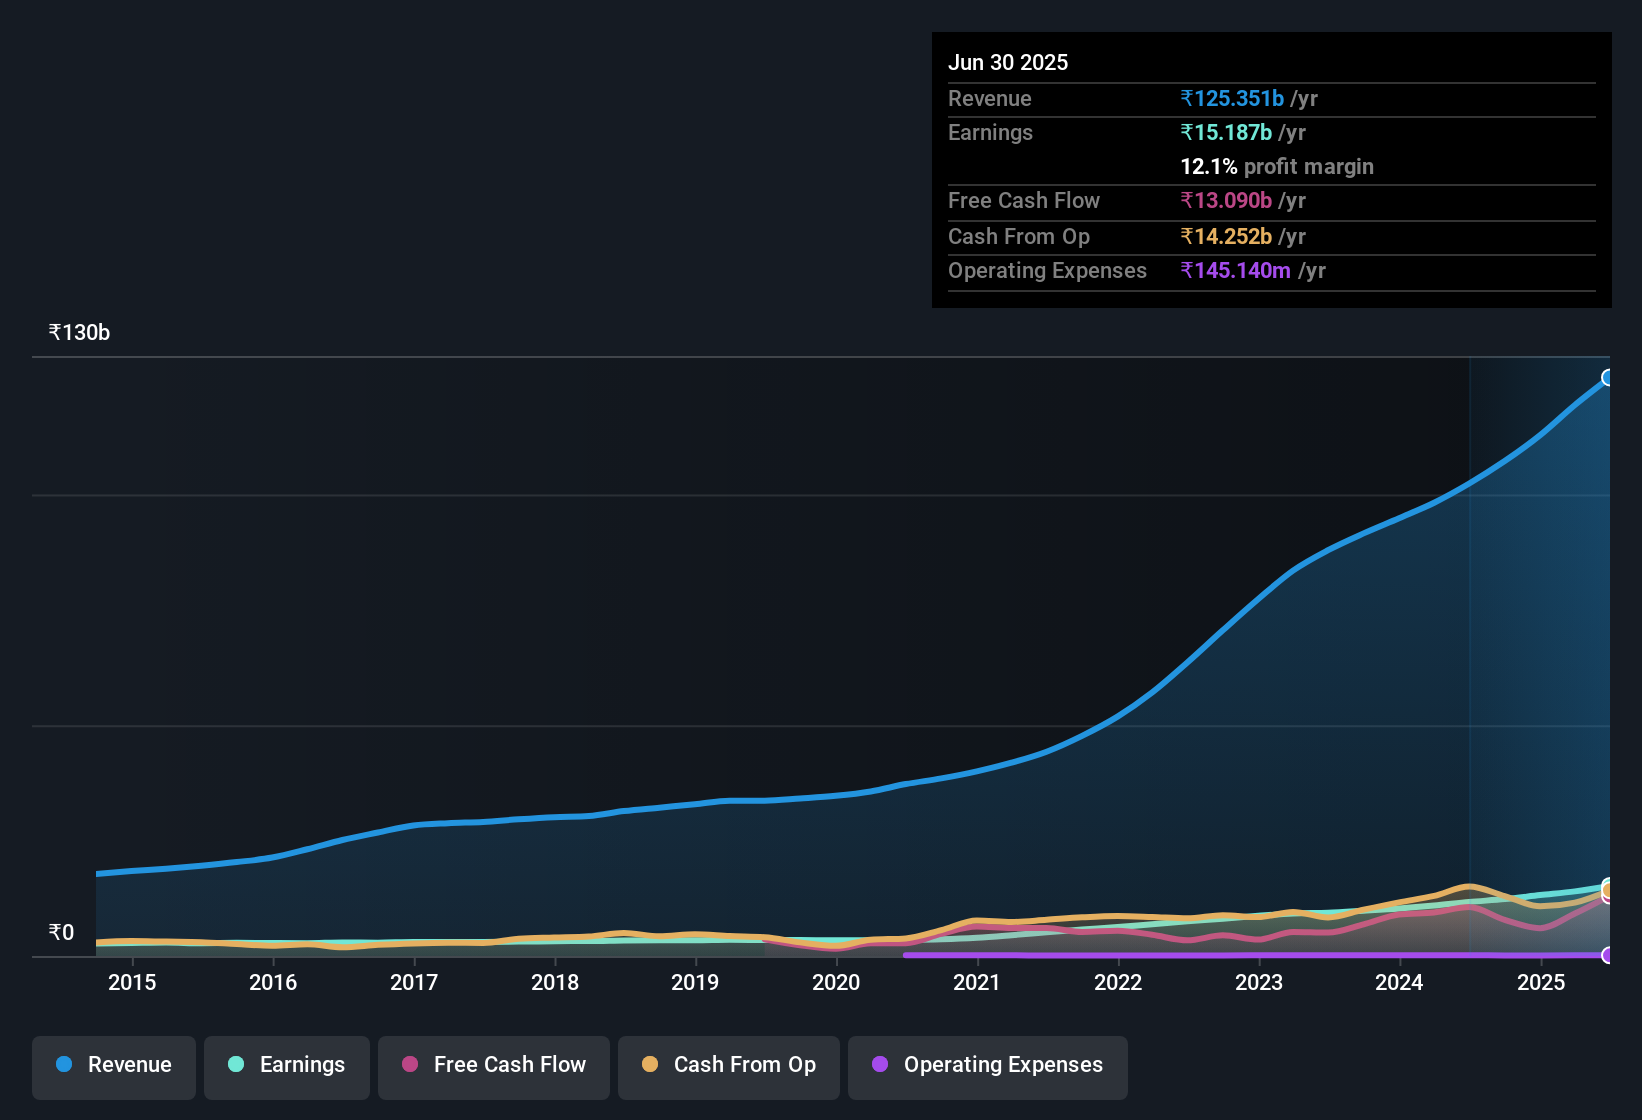Select the 2020 year label on the axis
The width and height of the screenshot is (1642, 1120).
[x=836, y=983]
